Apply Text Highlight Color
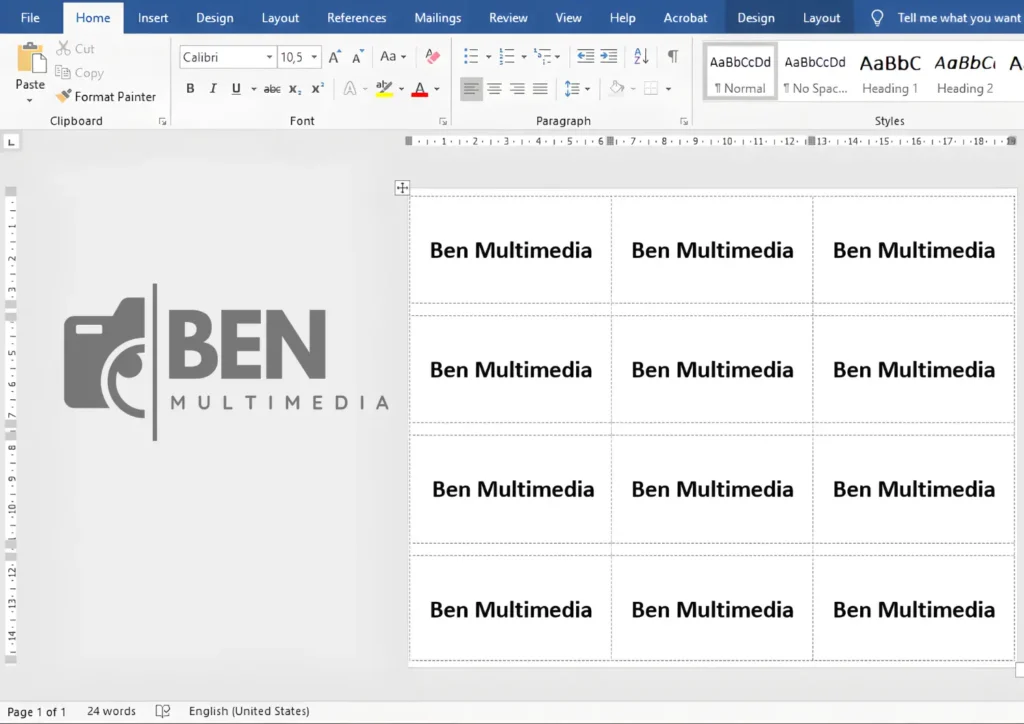Screen dimensions: 1024x724 pyautogui.click(x=385, y=89)
